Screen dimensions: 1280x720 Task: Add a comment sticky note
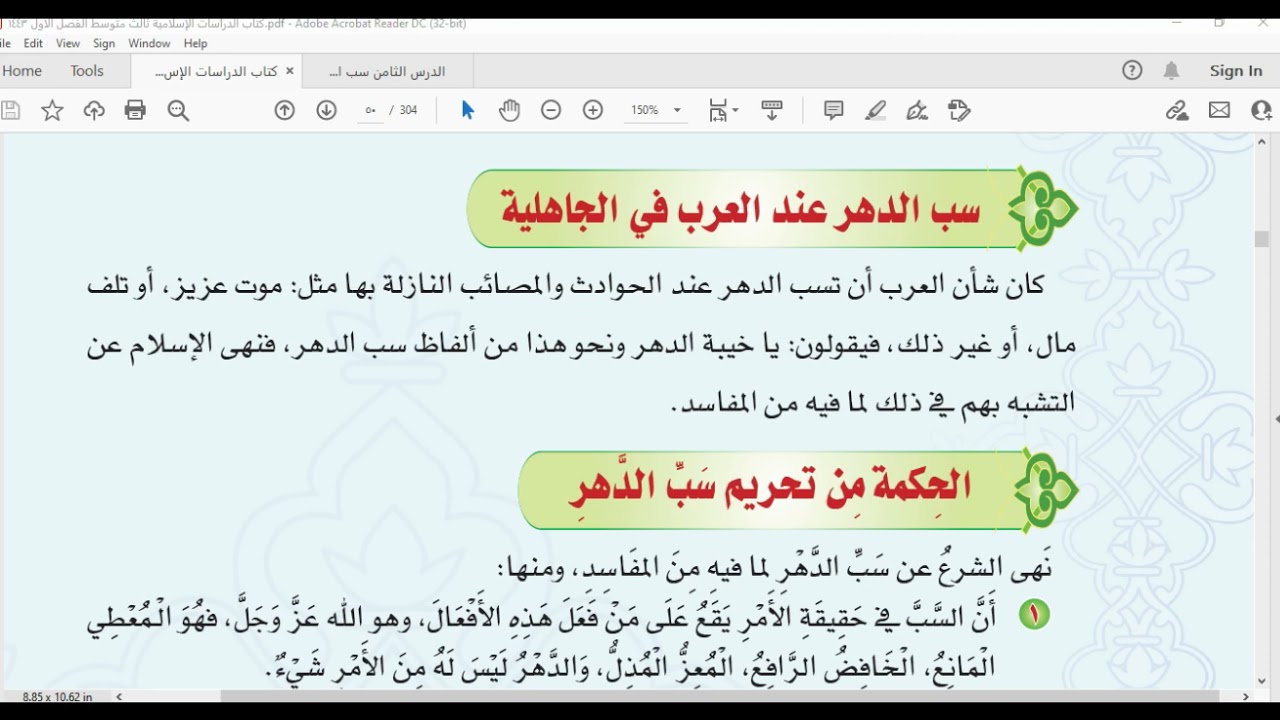coord(834,111)
